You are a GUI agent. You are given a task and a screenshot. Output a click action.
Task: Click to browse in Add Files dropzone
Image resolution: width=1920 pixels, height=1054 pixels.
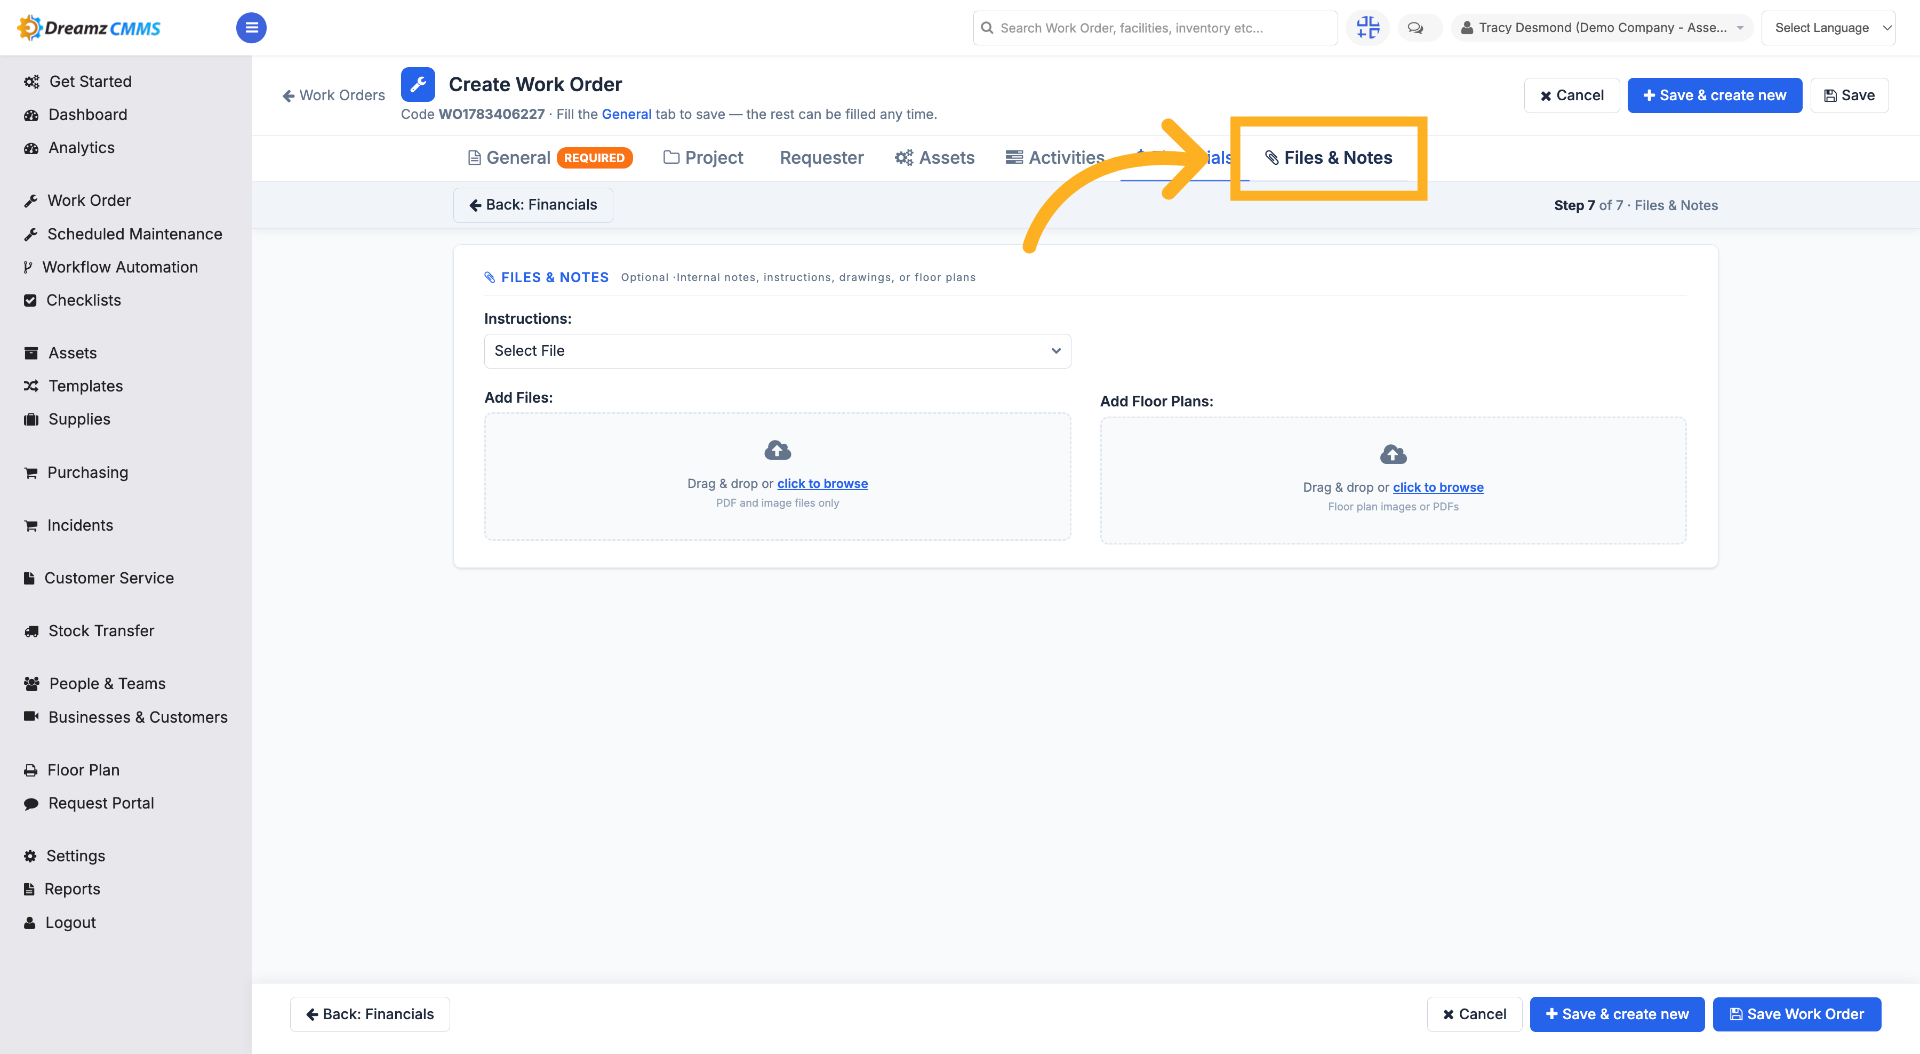[822, 484]
